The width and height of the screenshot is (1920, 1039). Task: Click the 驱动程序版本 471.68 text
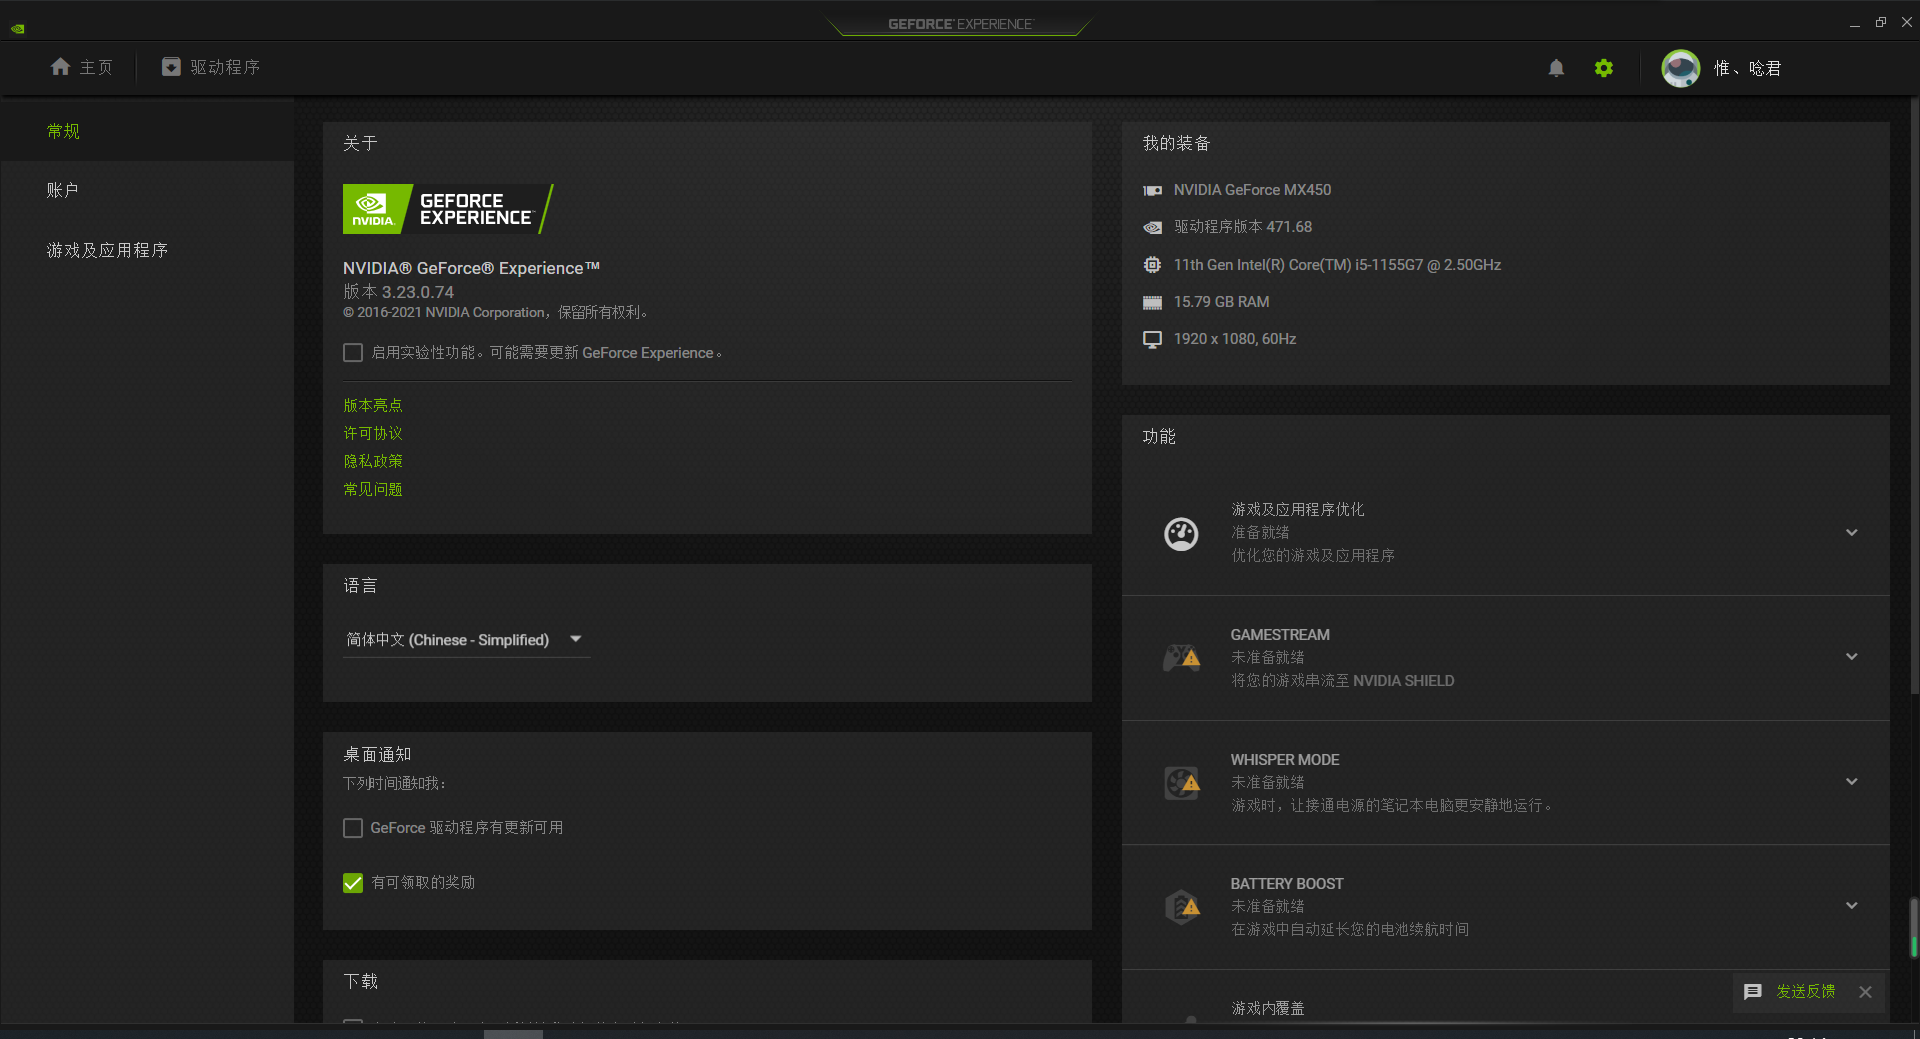pyautogui.click(x=1243, y=227)
